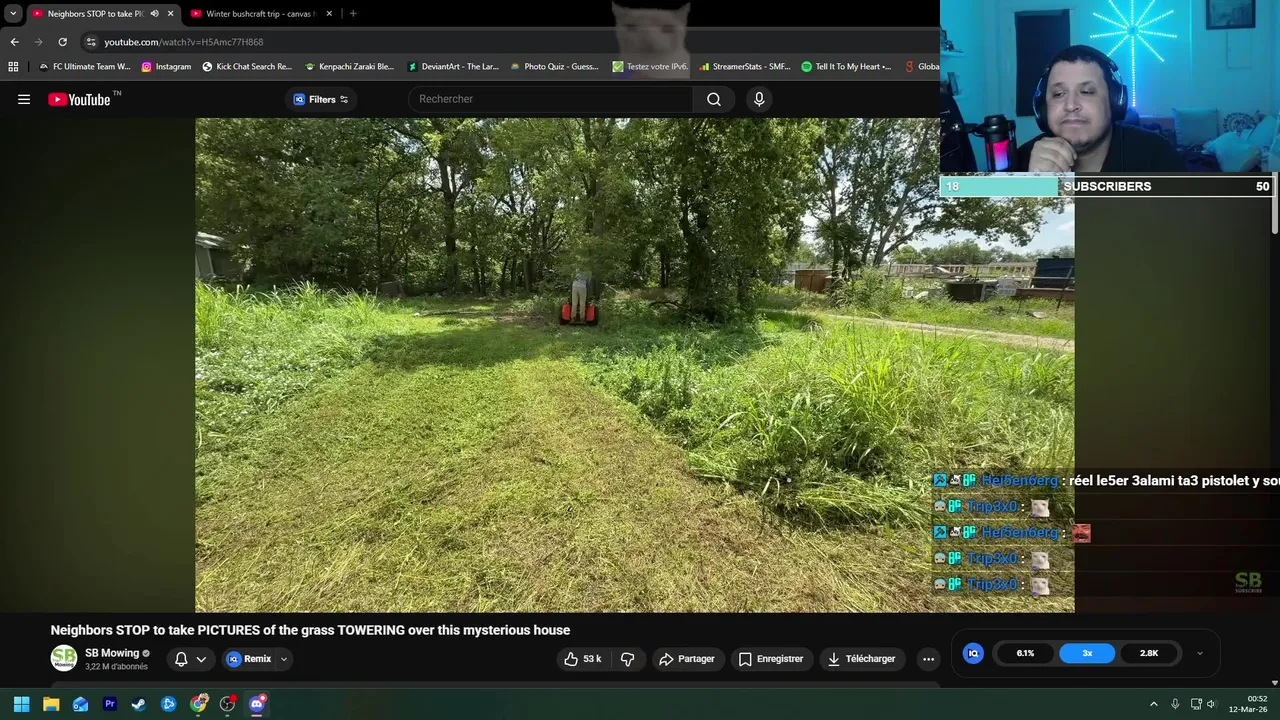Open the YouTube hamburger guide menu

pyautogui.click(x=24, y=99)
